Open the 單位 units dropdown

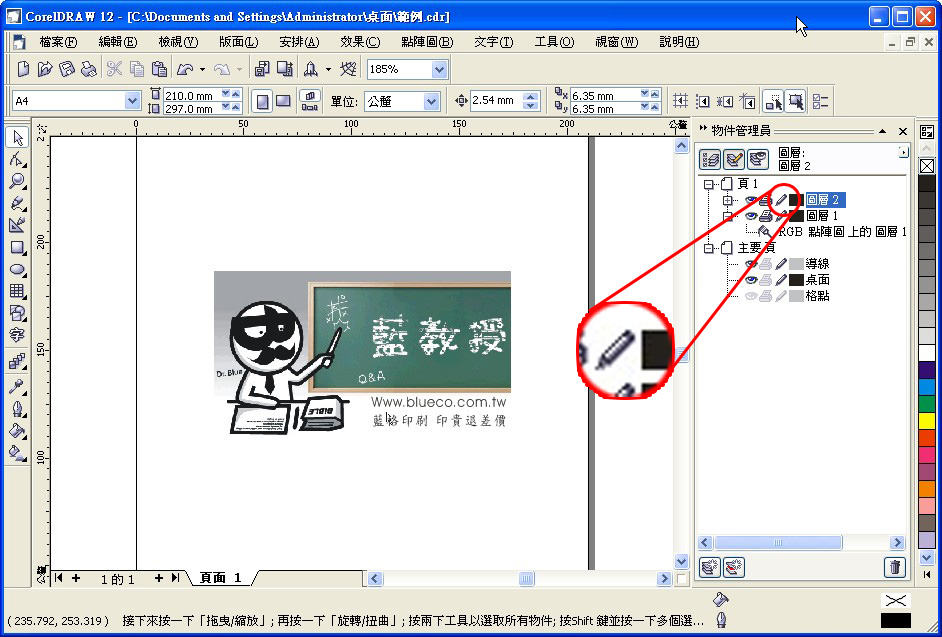[431, 102]
